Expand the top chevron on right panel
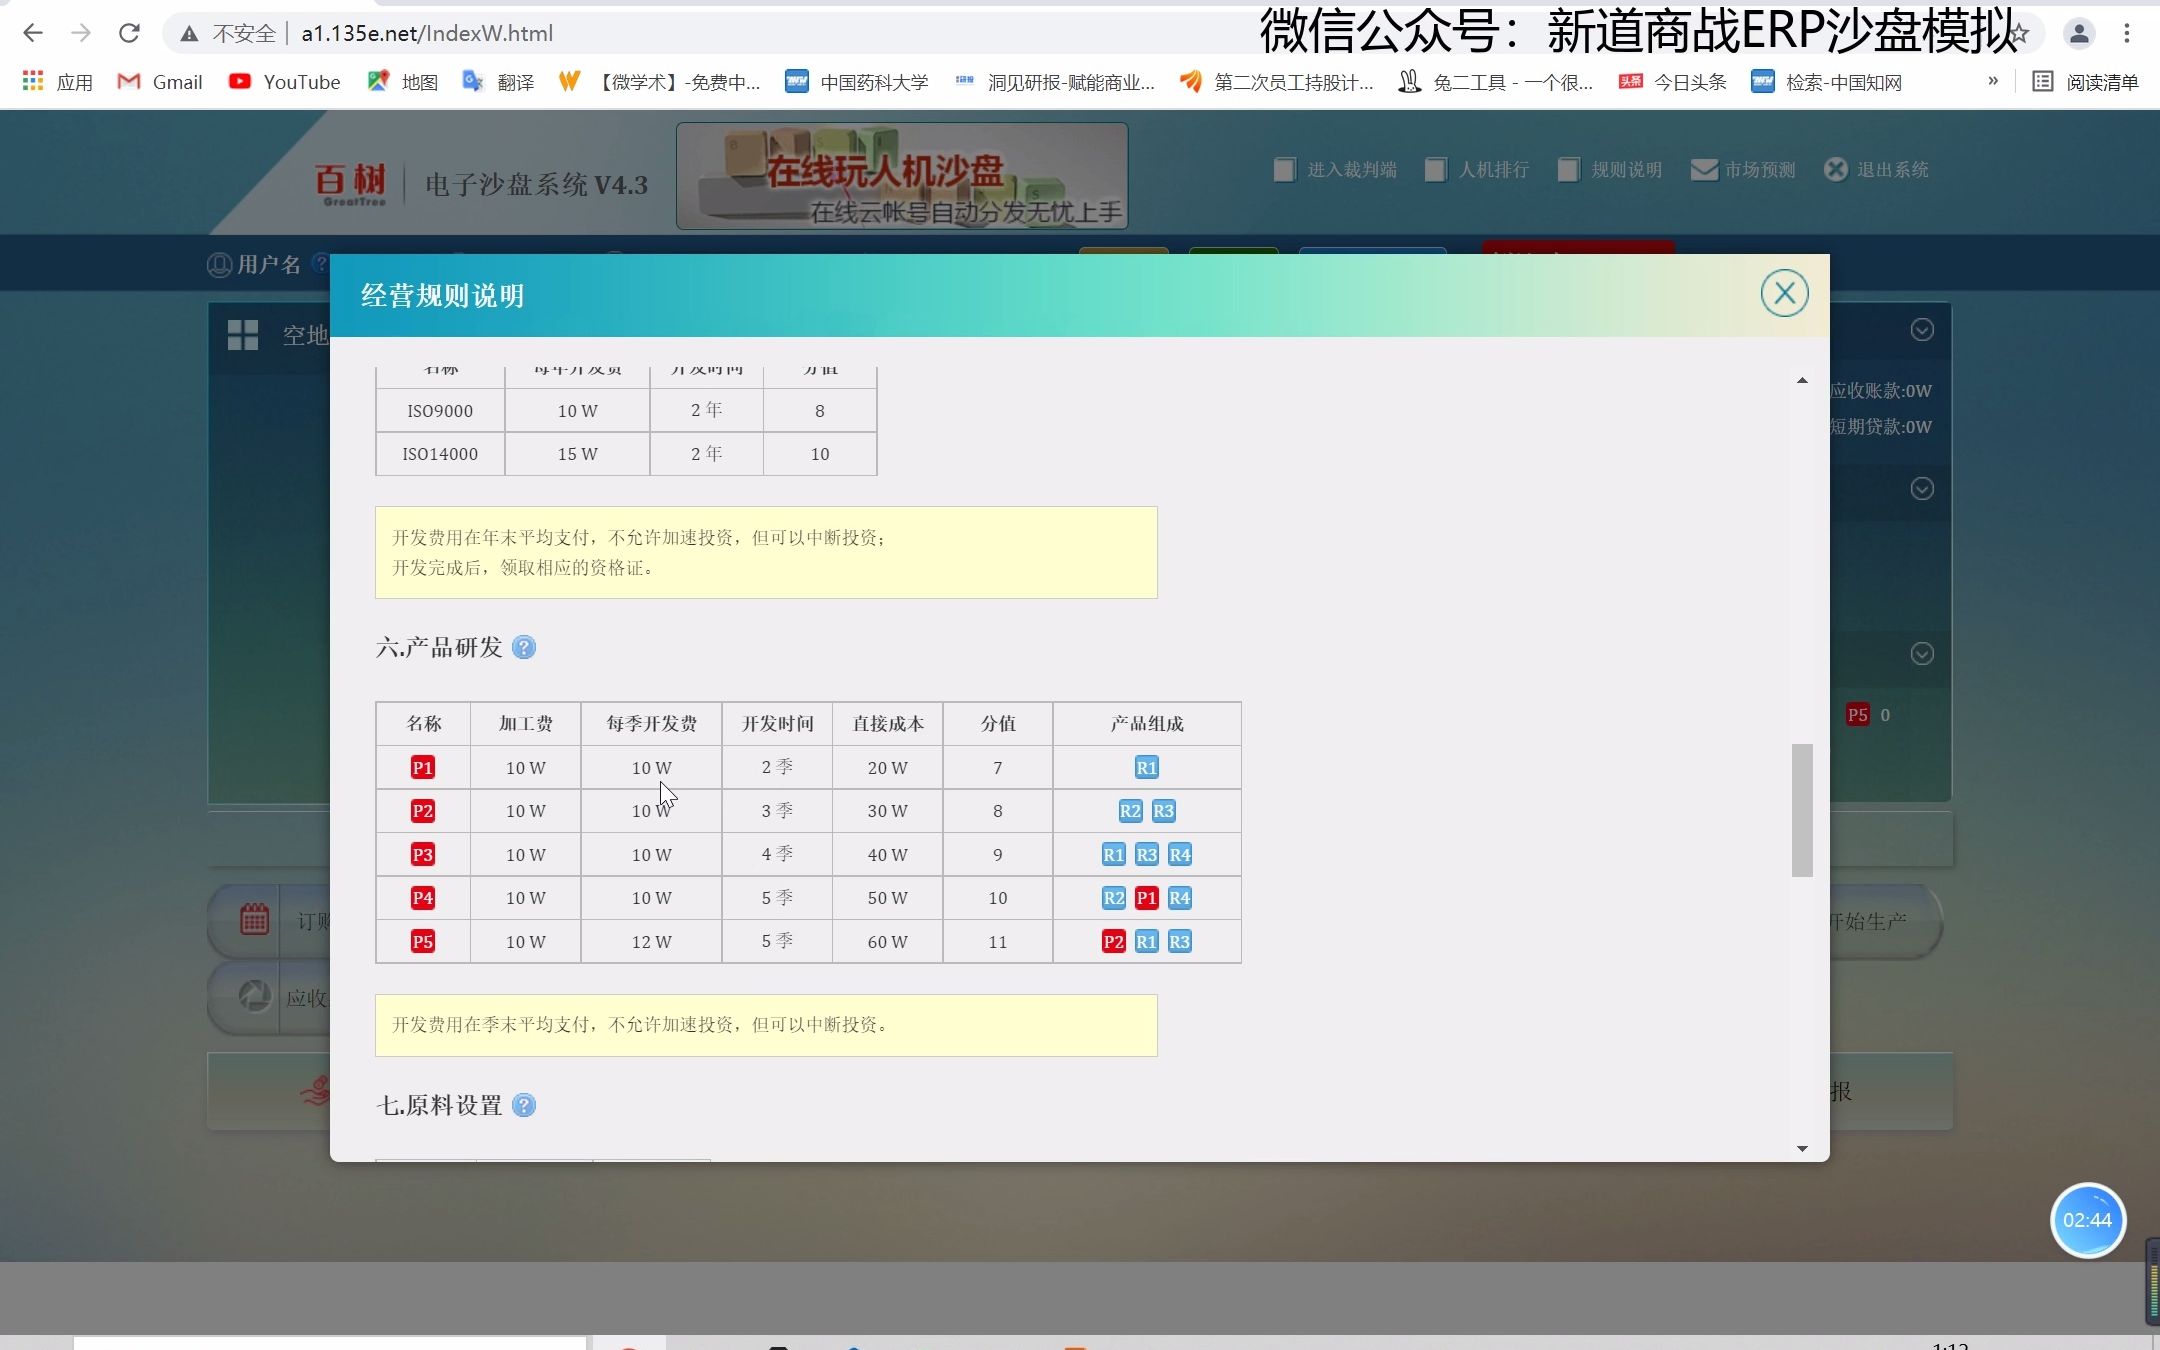This screenshot has height=1350, width=2160. pos(1922,329)
